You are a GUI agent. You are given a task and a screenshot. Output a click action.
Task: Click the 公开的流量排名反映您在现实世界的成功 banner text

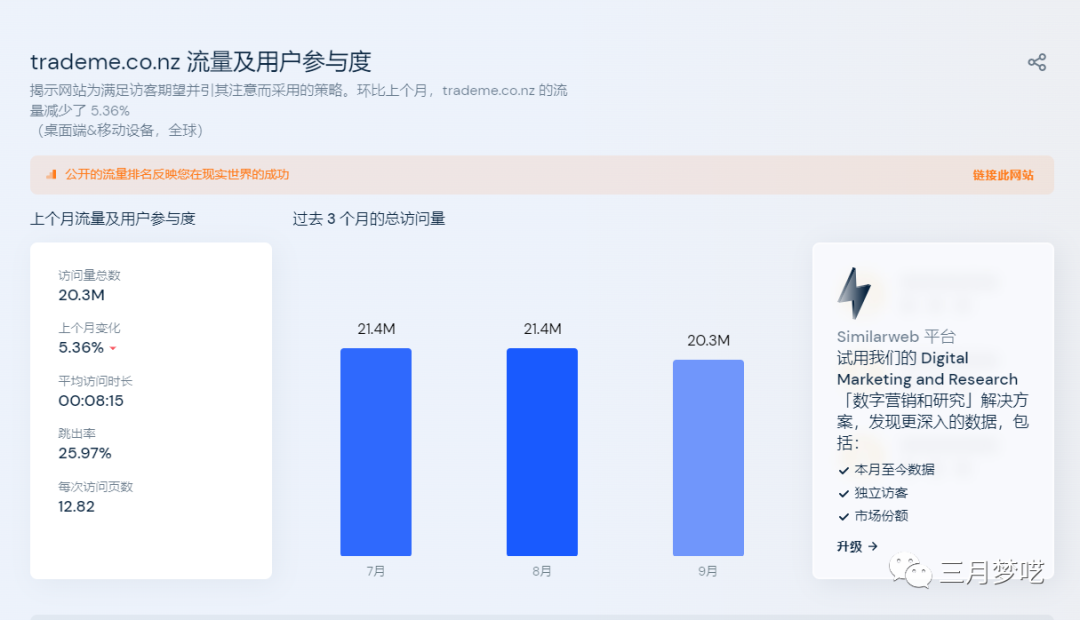(177, 174)
